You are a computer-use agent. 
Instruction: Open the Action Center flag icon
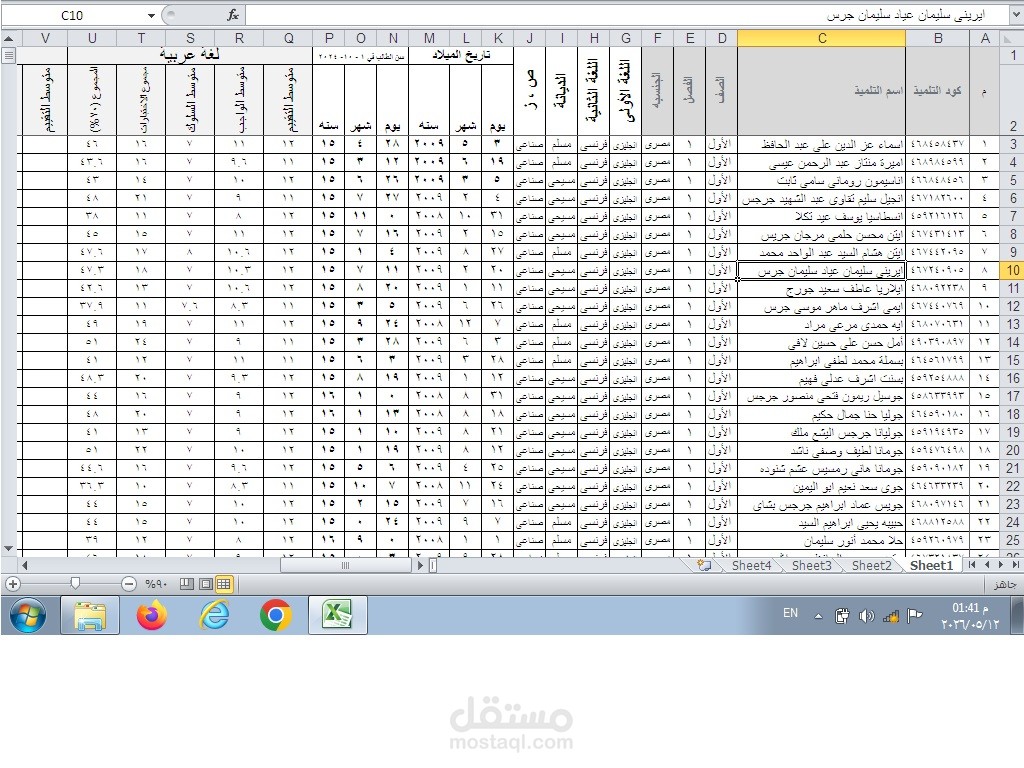tap(915, 615)
